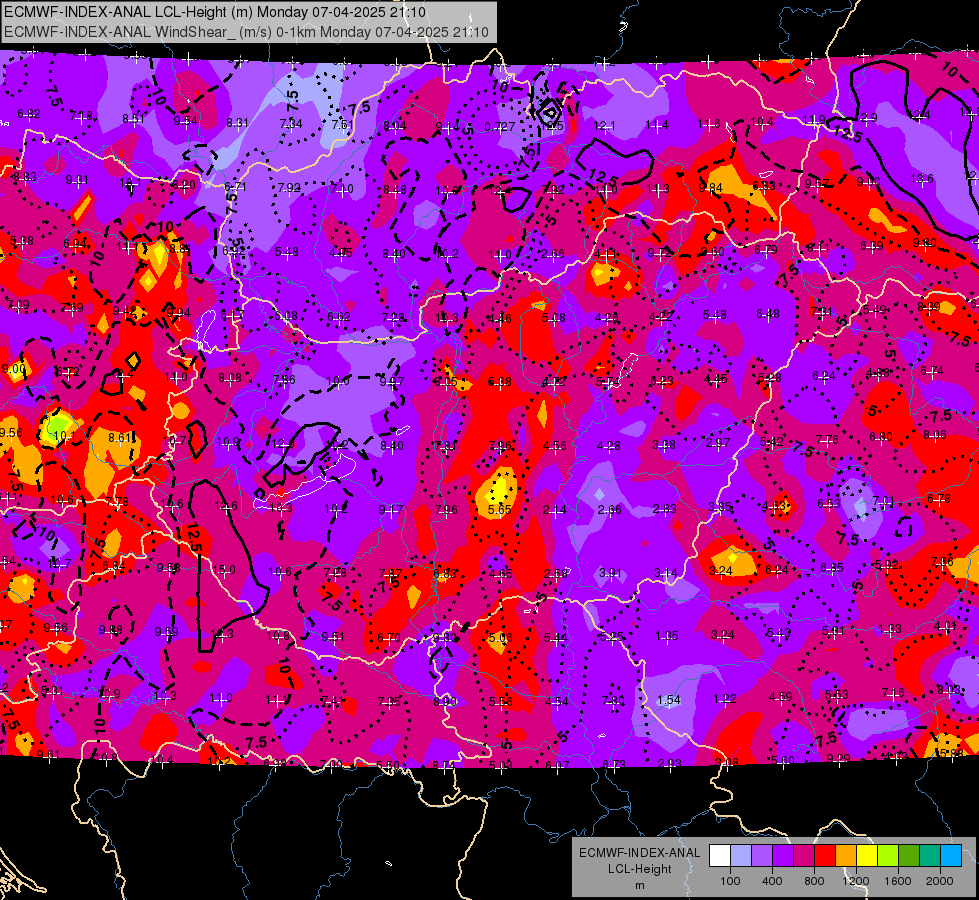The image size is (979, 900).
Task: Click the grid value "3.85"
Action: [720, 507]
